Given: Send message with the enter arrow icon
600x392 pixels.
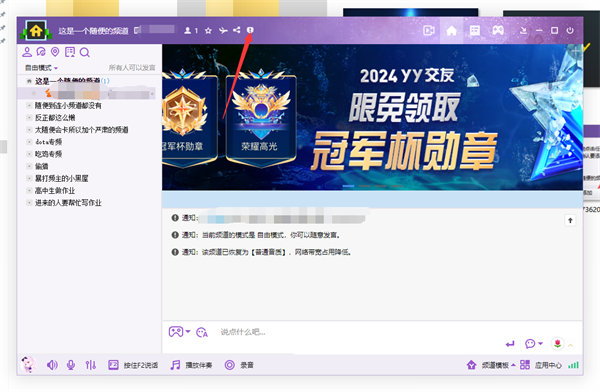Looking at the screenshot, I should tap(510, 344).
